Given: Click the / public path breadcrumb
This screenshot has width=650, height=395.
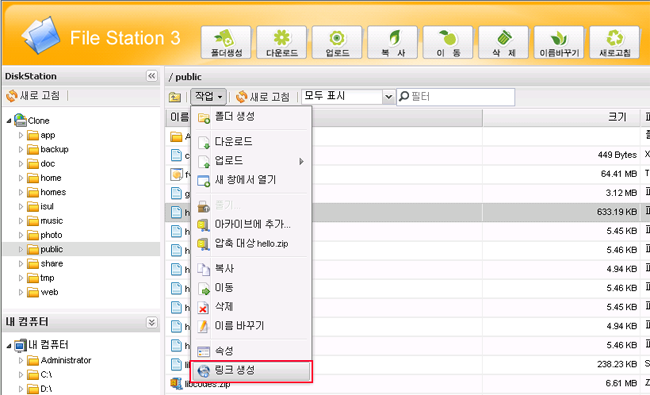Looking at the screenshot, I should point(185,77).
